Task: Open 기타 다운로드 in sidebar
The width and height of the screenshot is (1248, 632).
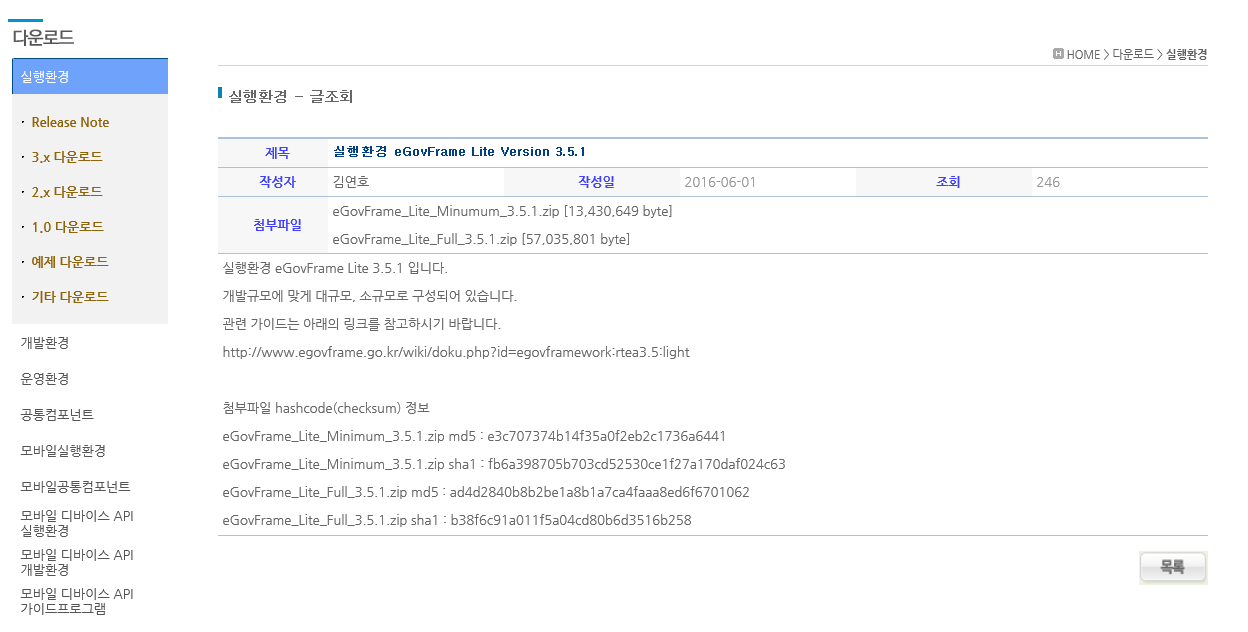Action: click(70, 297)
